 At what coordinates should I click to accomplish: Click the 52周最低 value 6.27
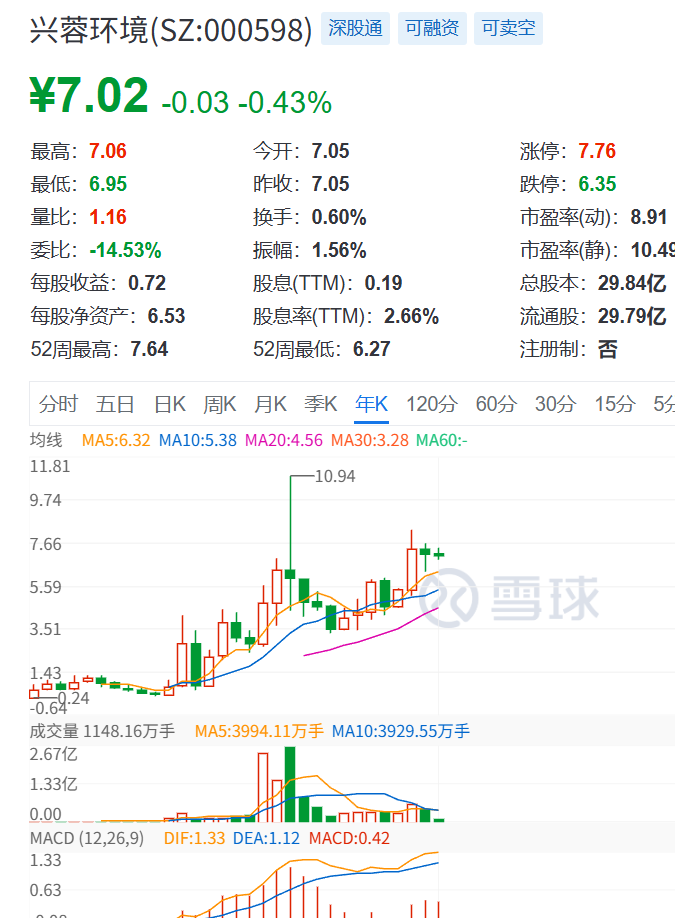[372, 349]
